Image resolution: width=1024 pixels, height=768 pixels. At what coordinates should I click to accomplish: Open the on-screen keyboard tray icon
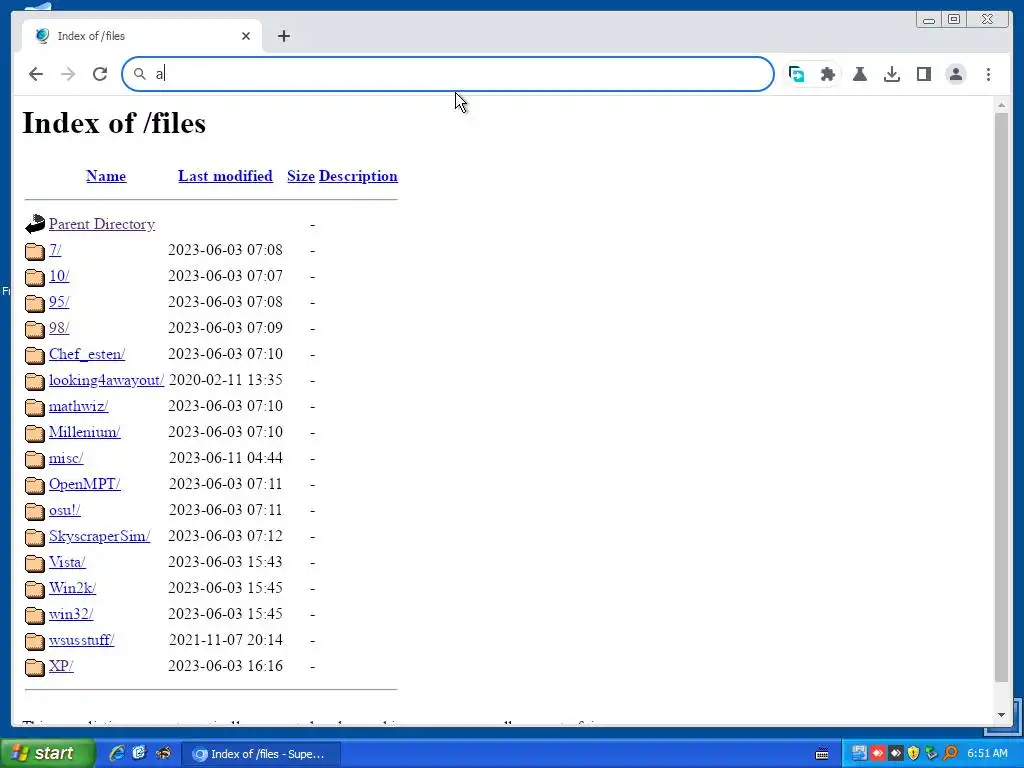click(822, 754)
